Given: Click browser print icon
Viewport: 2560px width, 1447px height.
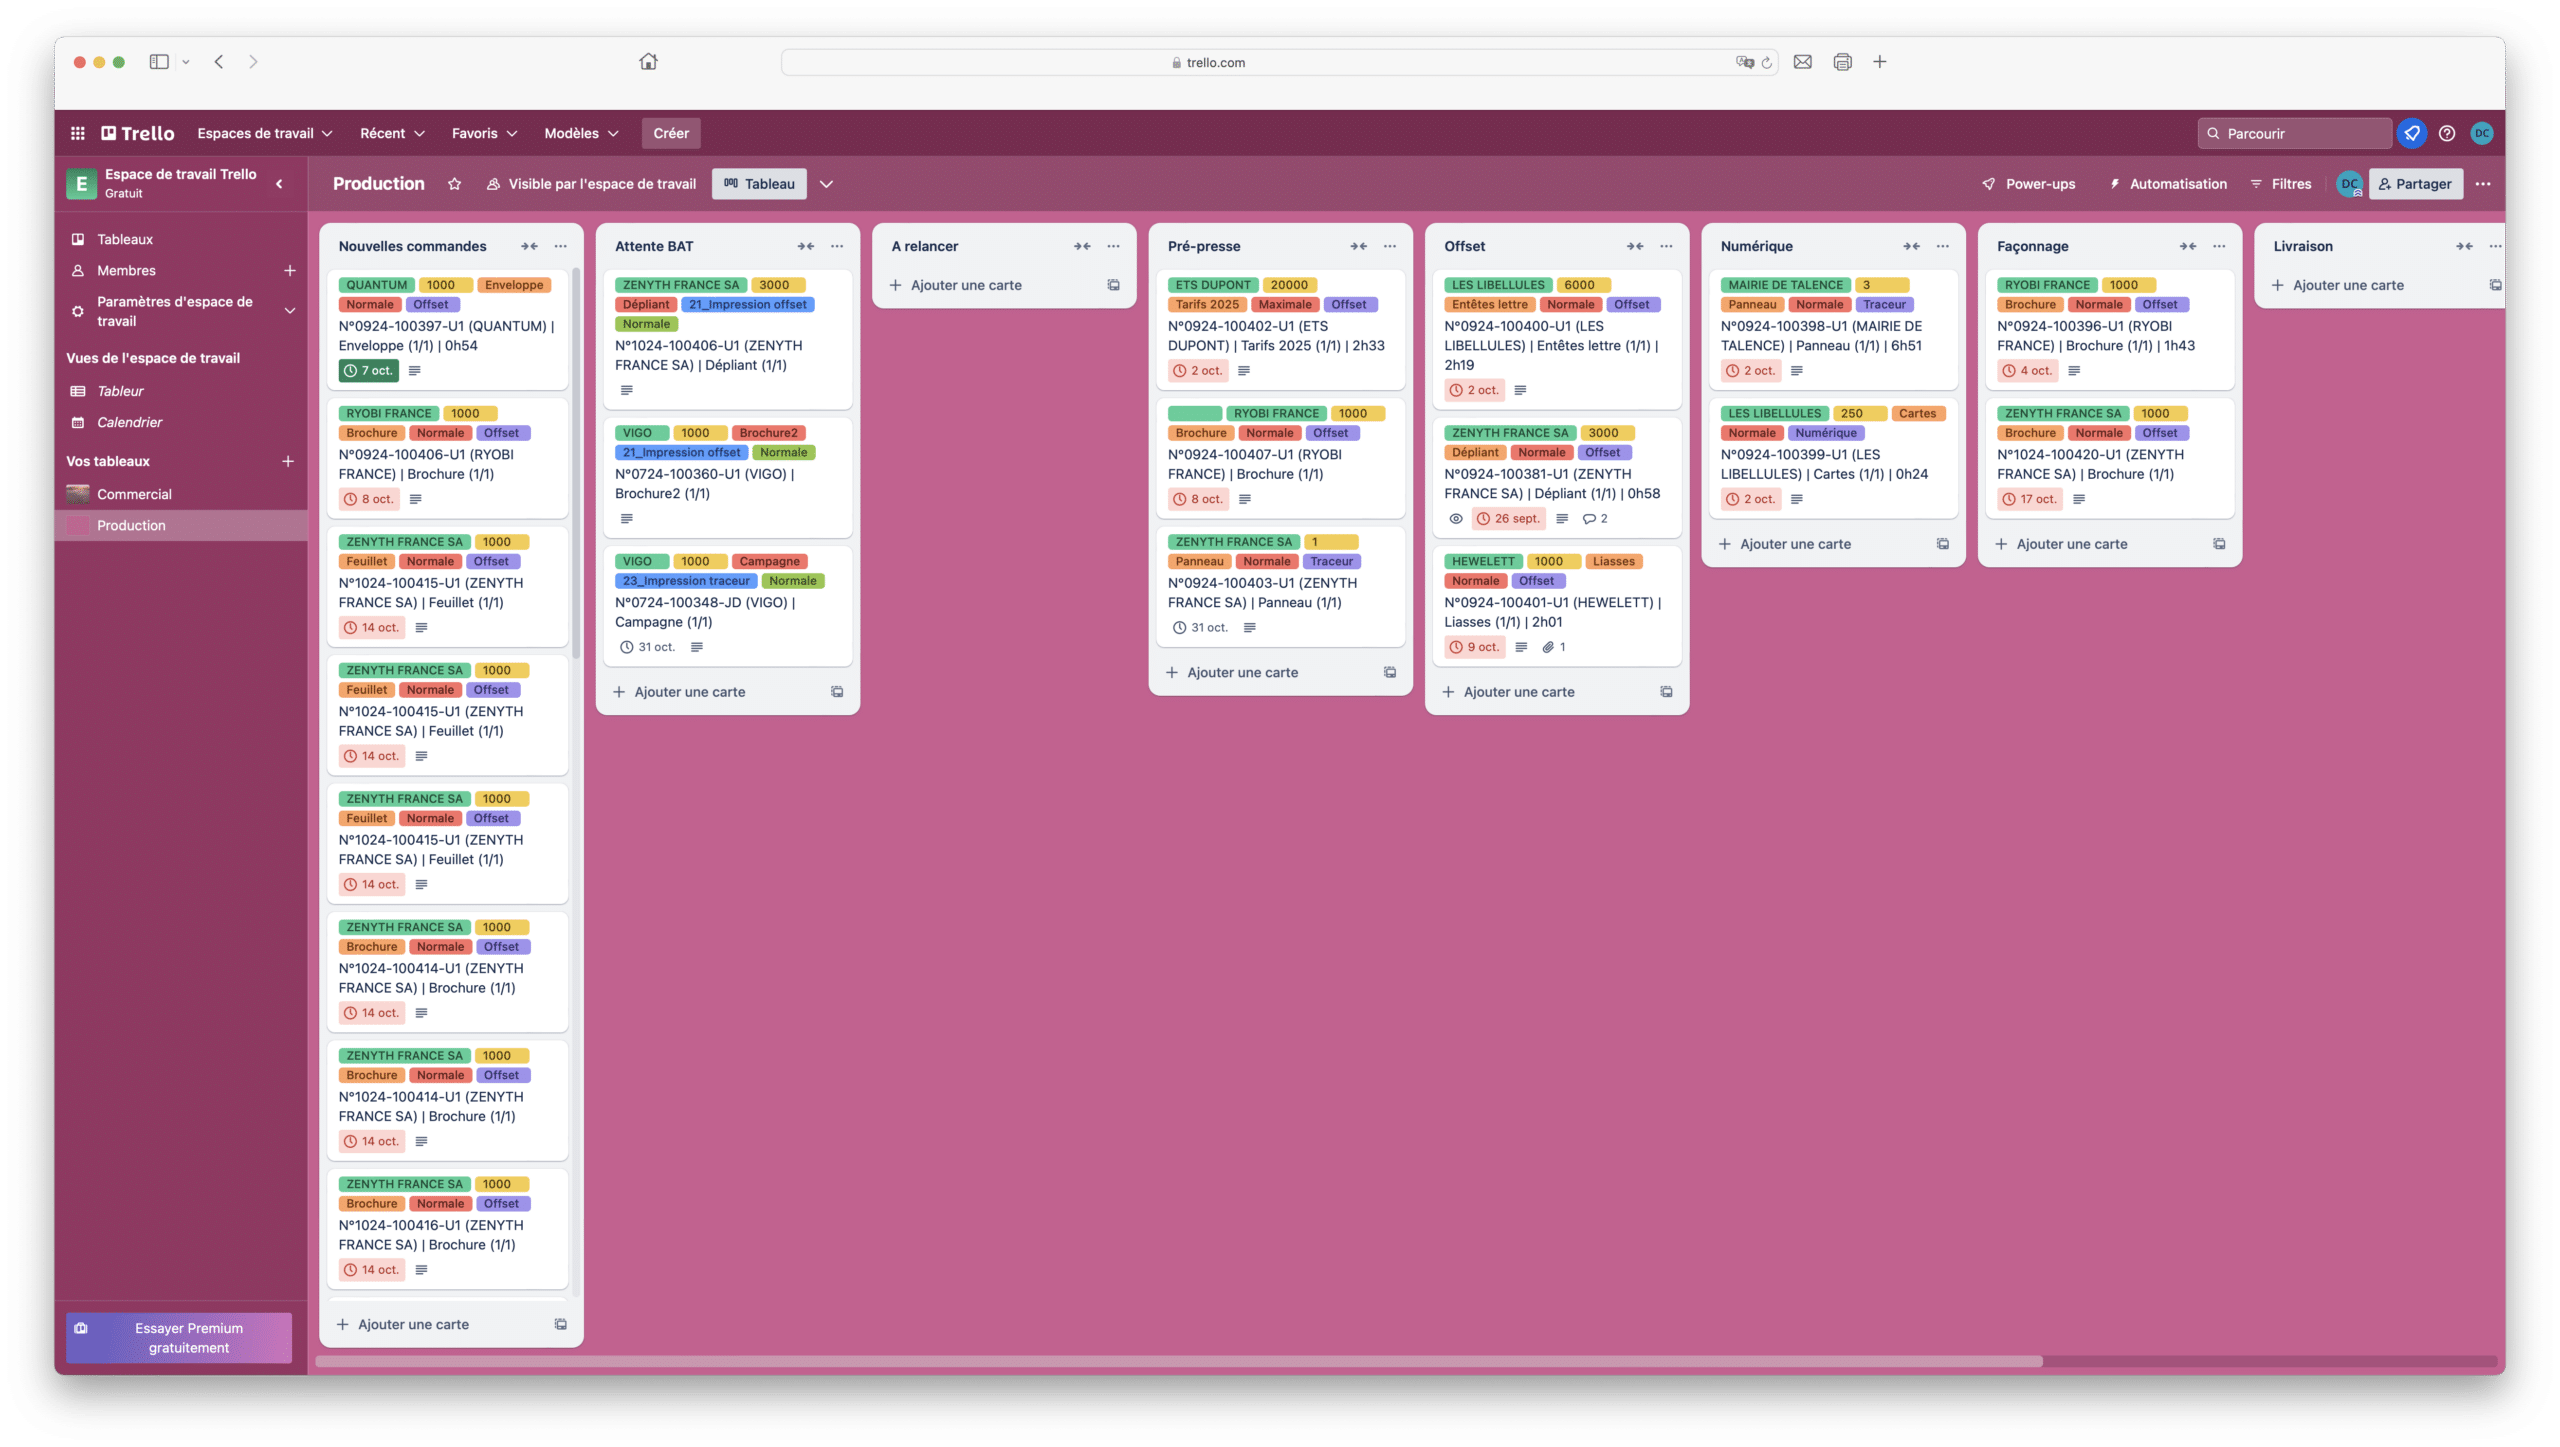Looking at the screenshot, I should click(1842, 62).
